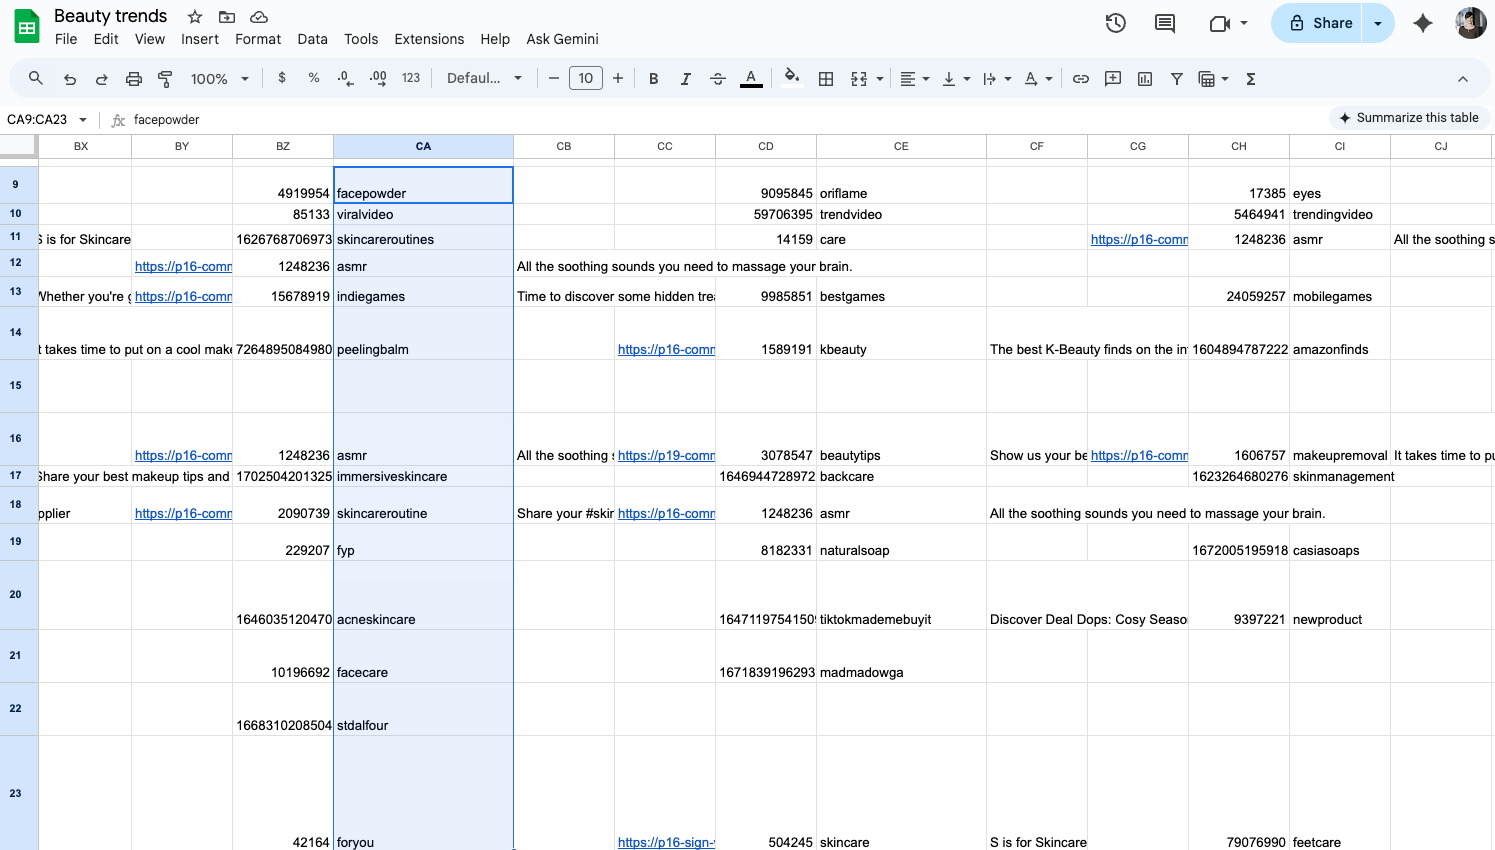The image size is (1495, 850).
Task: Open the text color picker
Action: (x=751, y=78)
